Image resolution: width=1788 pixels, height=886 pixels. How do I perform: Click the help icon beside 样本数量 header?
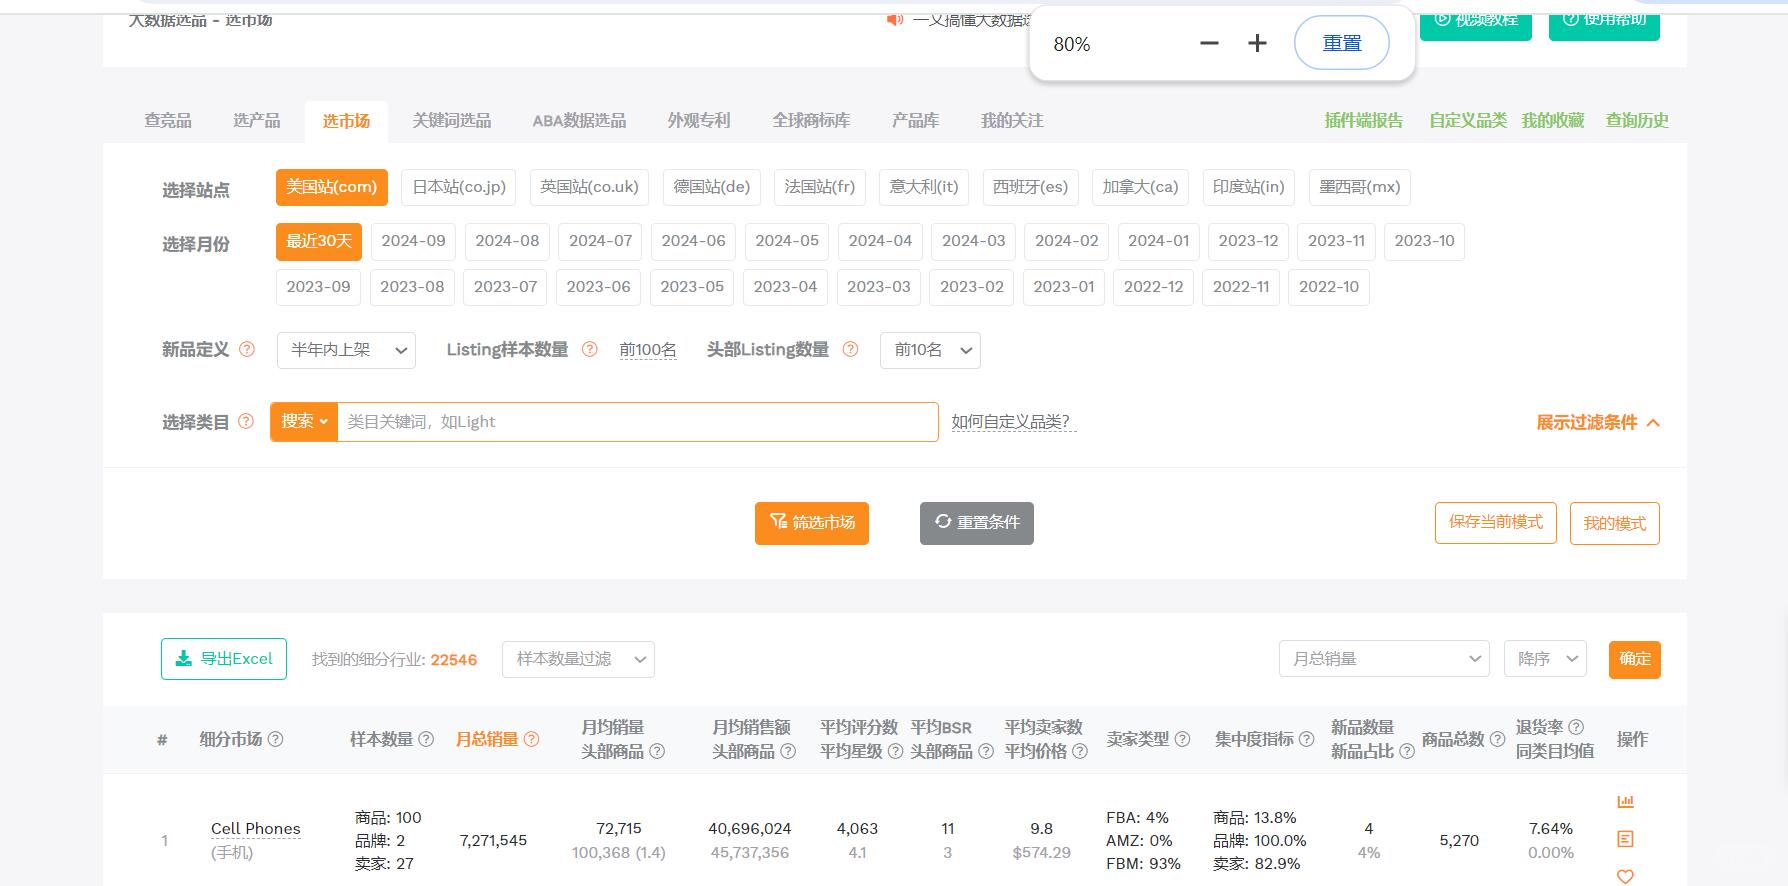(x=426, y=739)
